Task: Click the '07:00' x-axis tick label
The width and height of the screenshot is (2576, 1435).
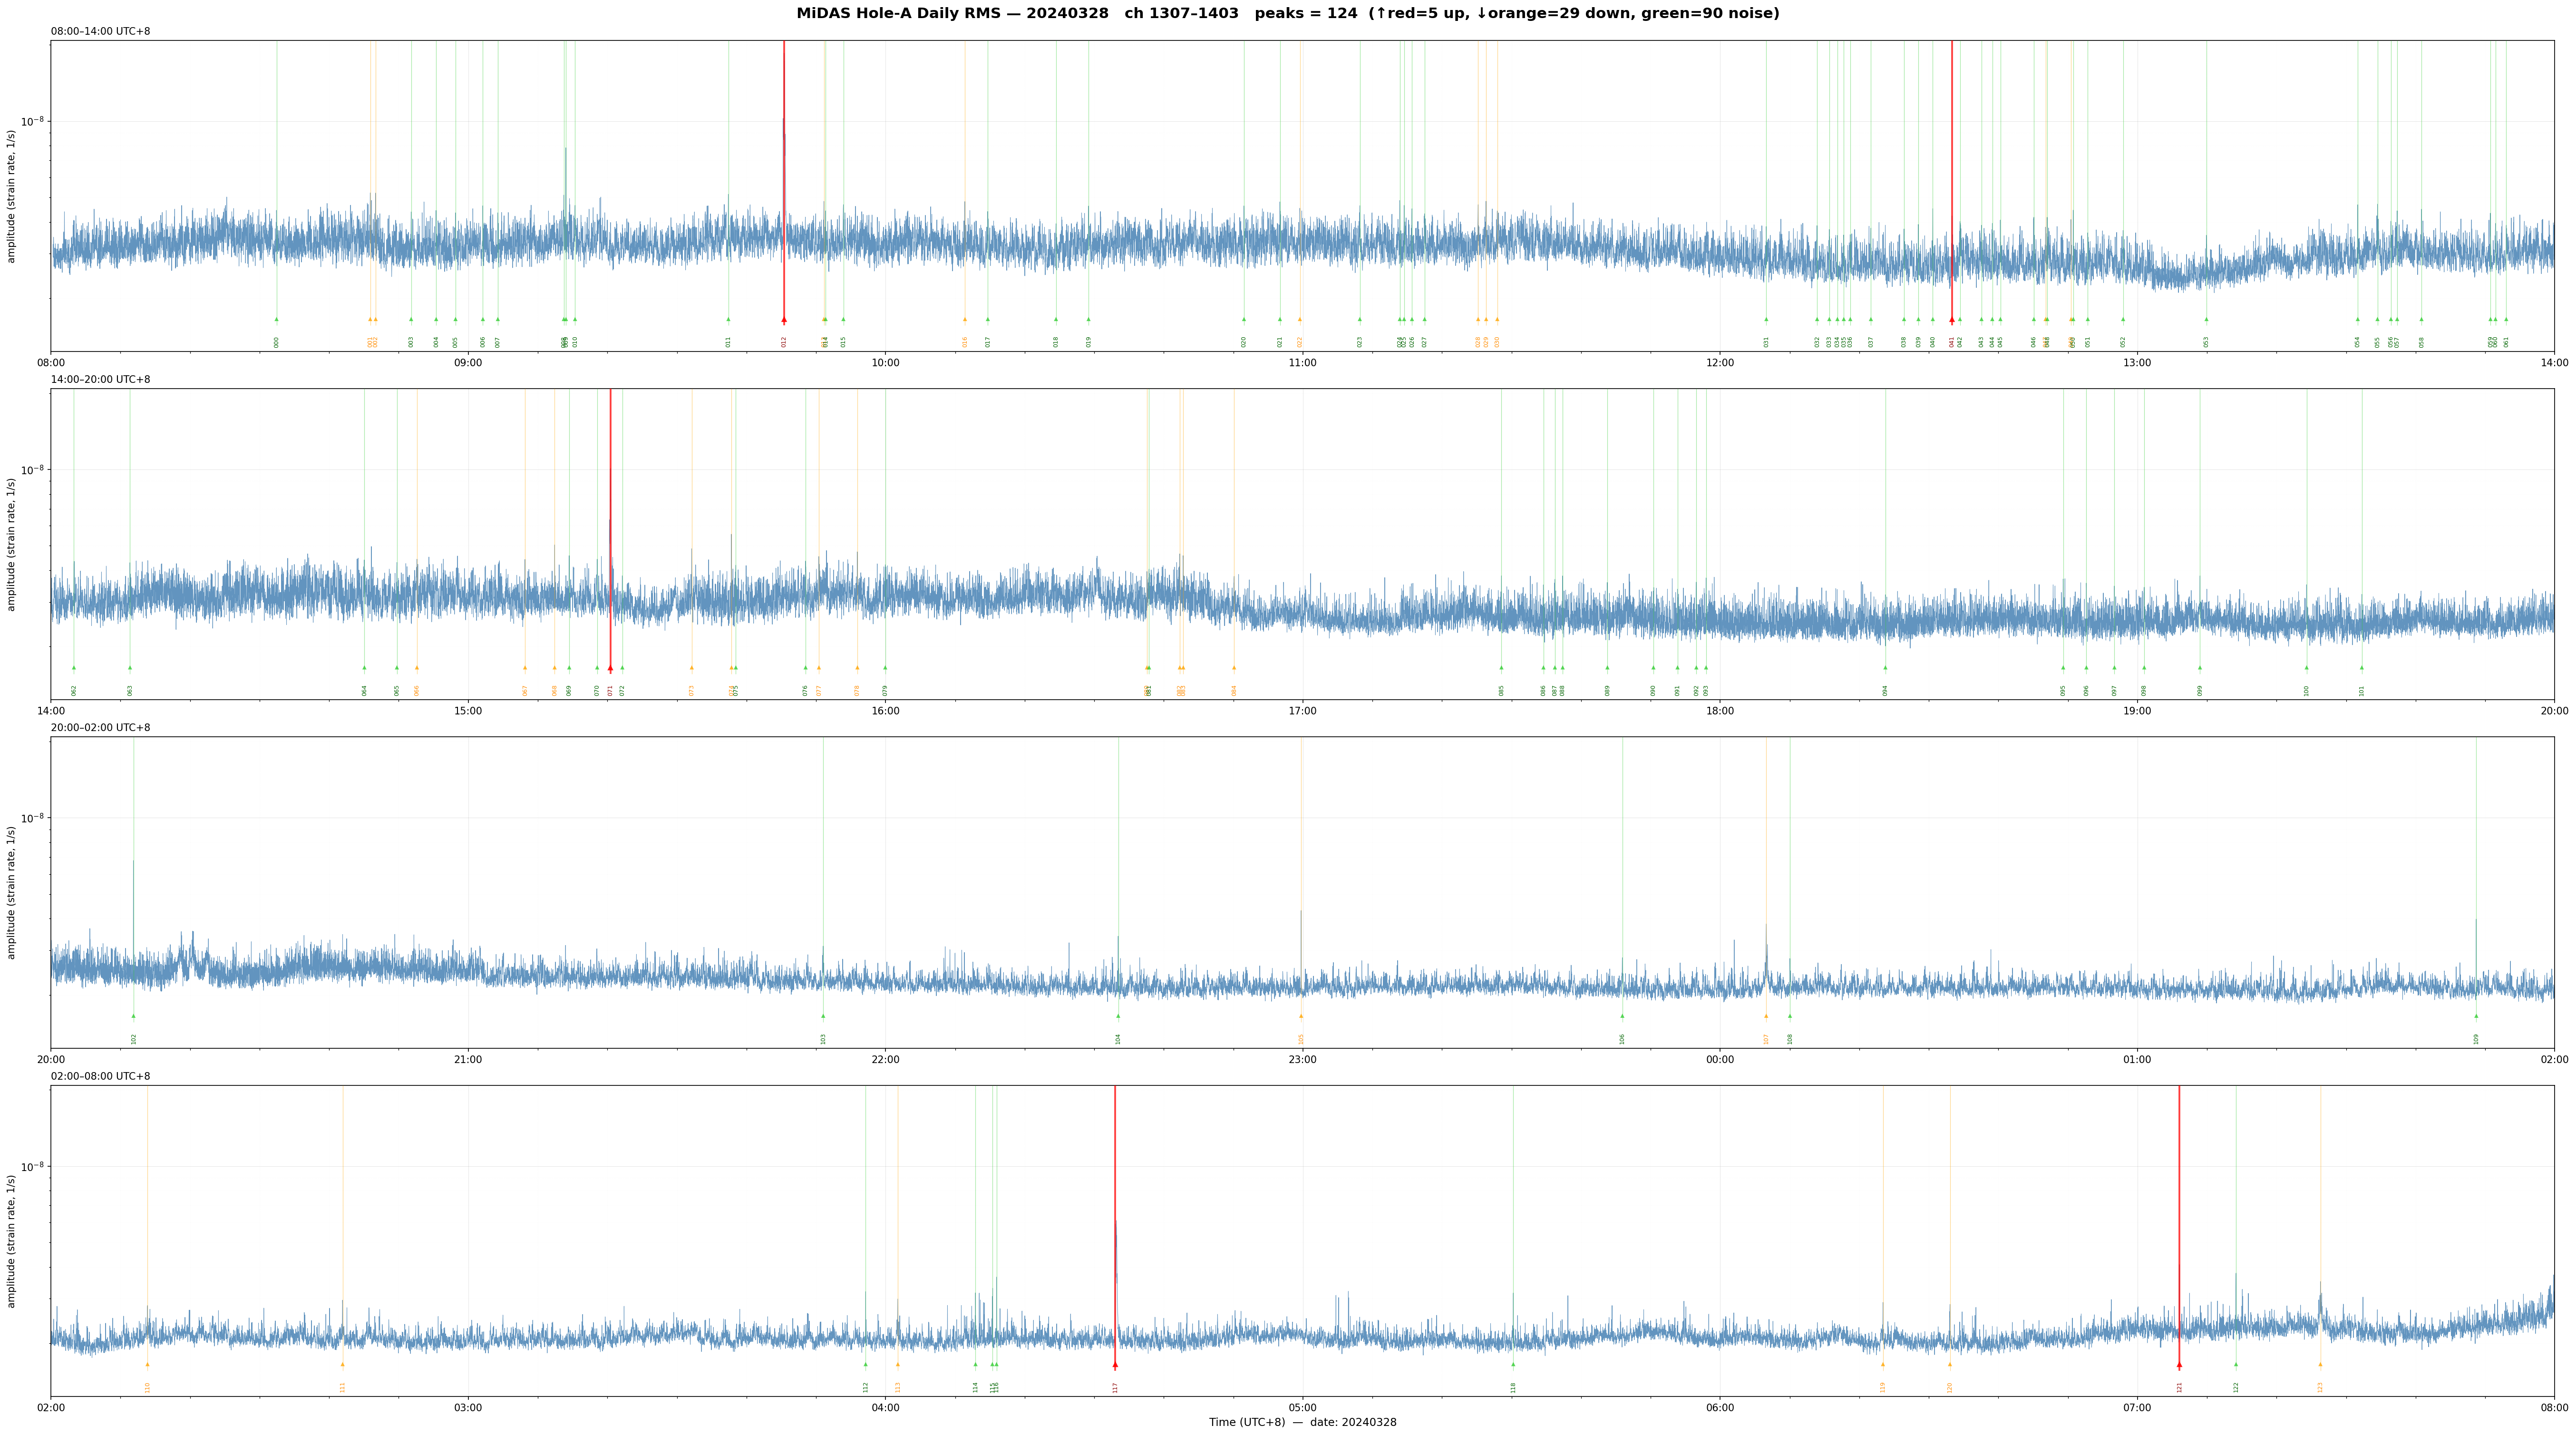Action: coord(2137,1407)
